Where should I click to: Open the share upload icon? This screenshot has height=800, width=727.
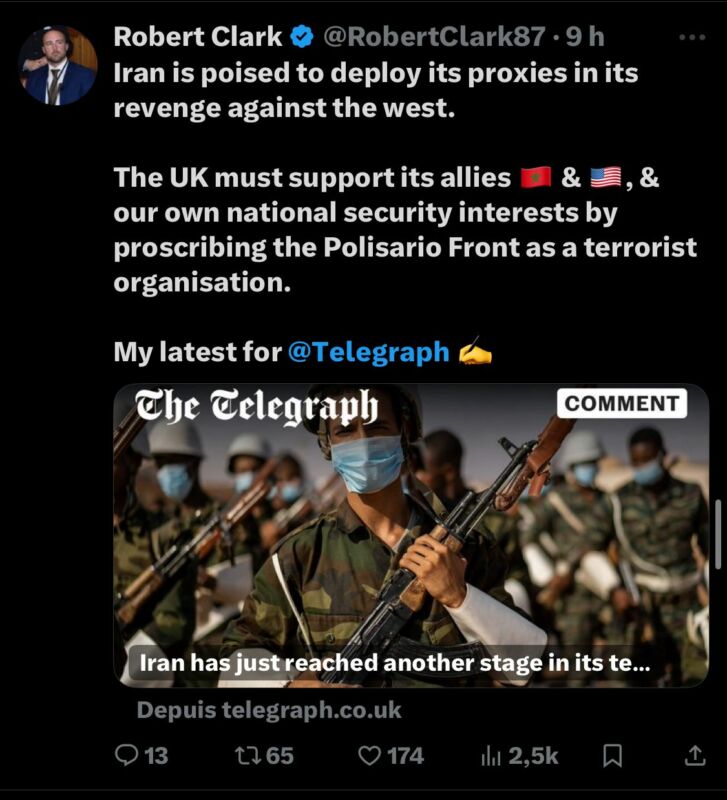694,756
